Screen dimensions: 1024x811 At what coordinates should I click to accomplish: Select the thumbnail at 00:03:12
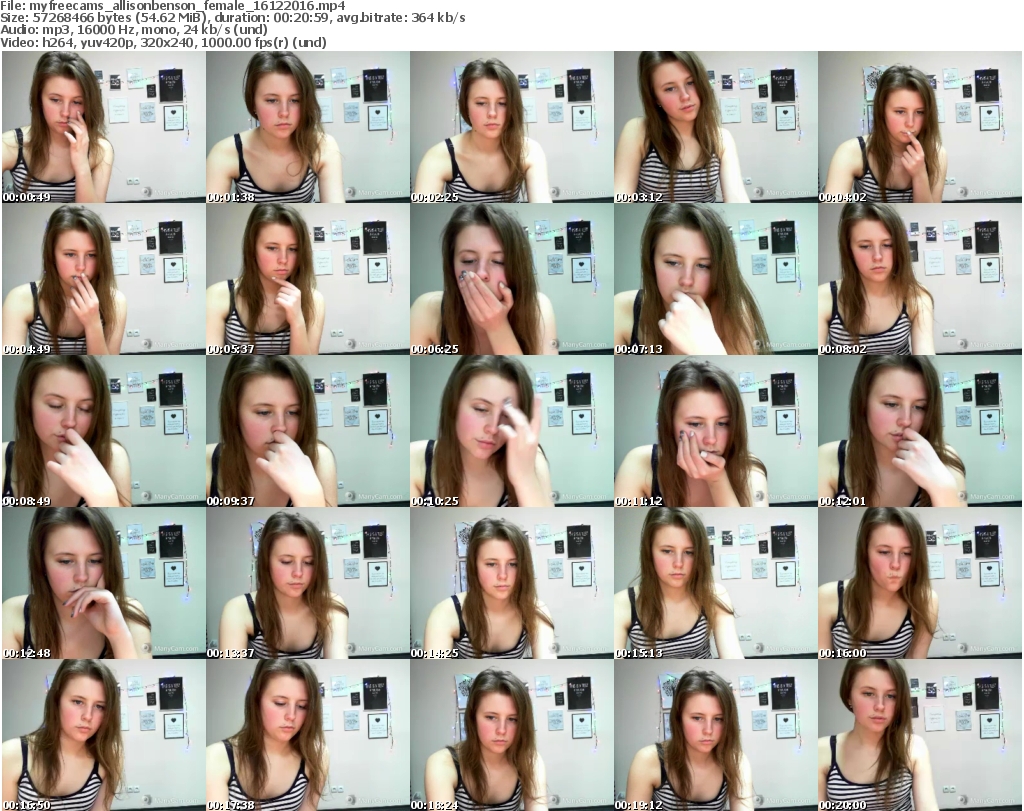[x=715, y=127]
